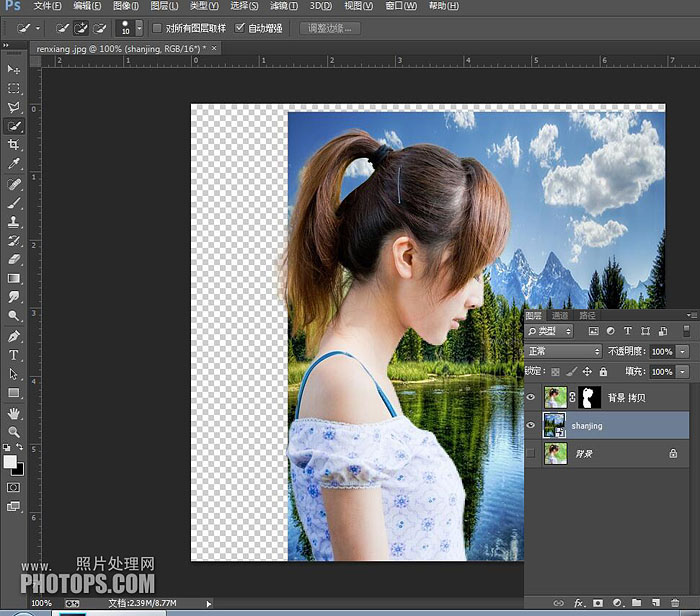The height and width of the screenshot is (616, 700).
Task: Select the Dodge tool
Action: [13, 316]
